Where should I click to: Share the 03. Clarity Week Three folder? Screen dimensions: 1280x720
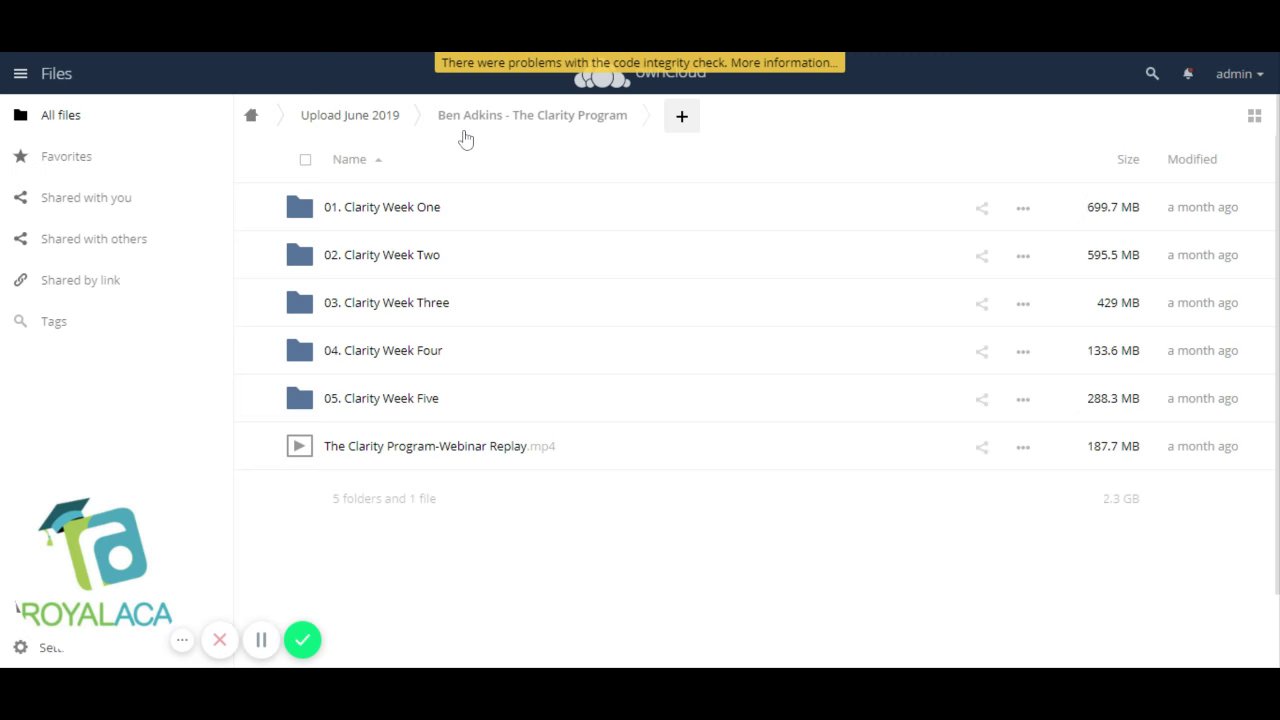[982, 304]
